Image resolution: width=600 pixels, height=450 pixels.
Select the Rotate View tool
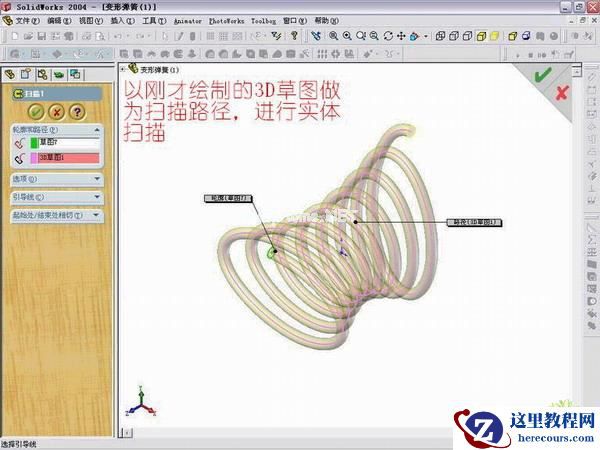pos(388,36)
